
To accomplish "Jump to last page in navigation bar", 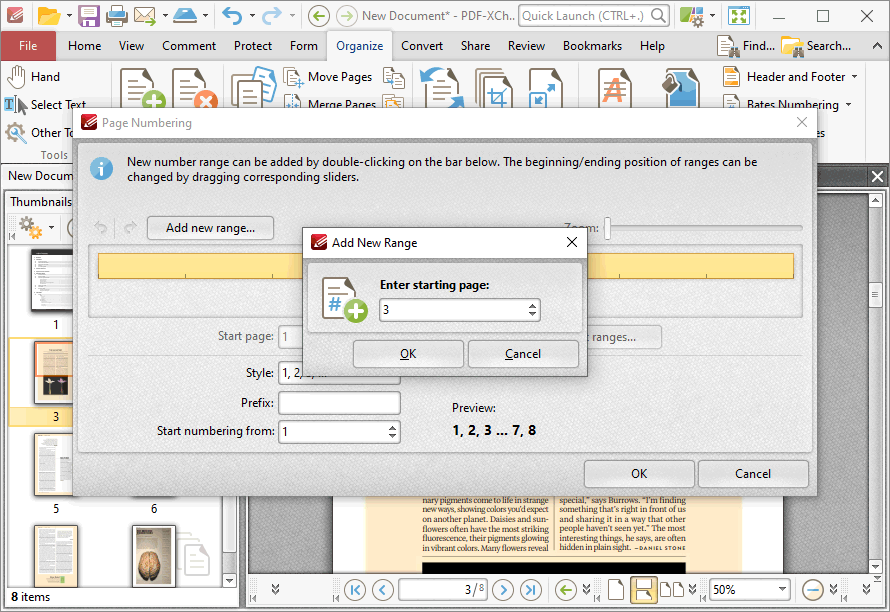I will click(531, 590).
